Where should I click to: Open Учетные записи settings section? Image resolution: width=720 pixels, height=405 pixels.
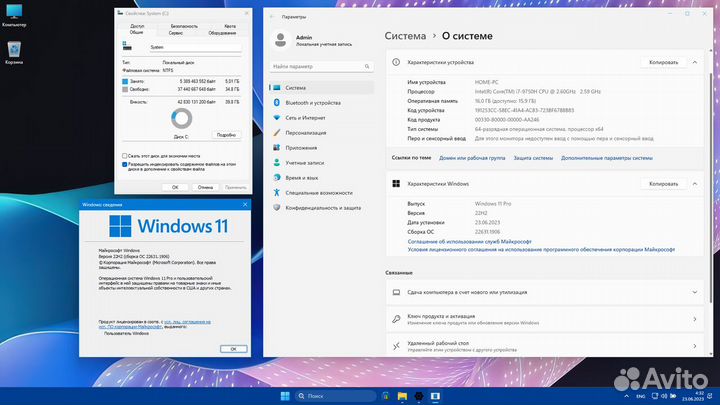321,163
